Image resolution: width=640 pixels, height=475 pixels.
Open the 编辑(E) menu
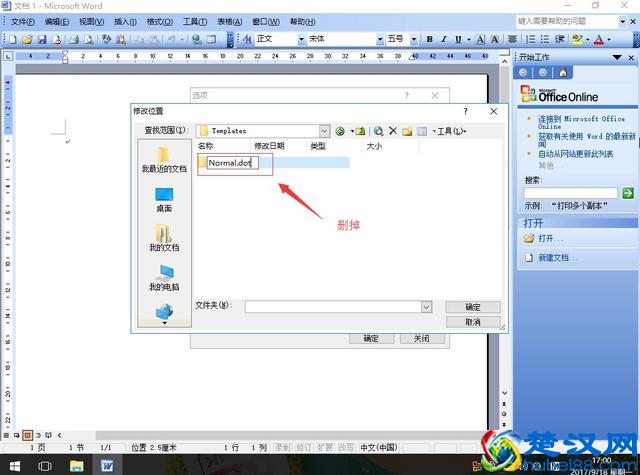(x=57, y=22)
